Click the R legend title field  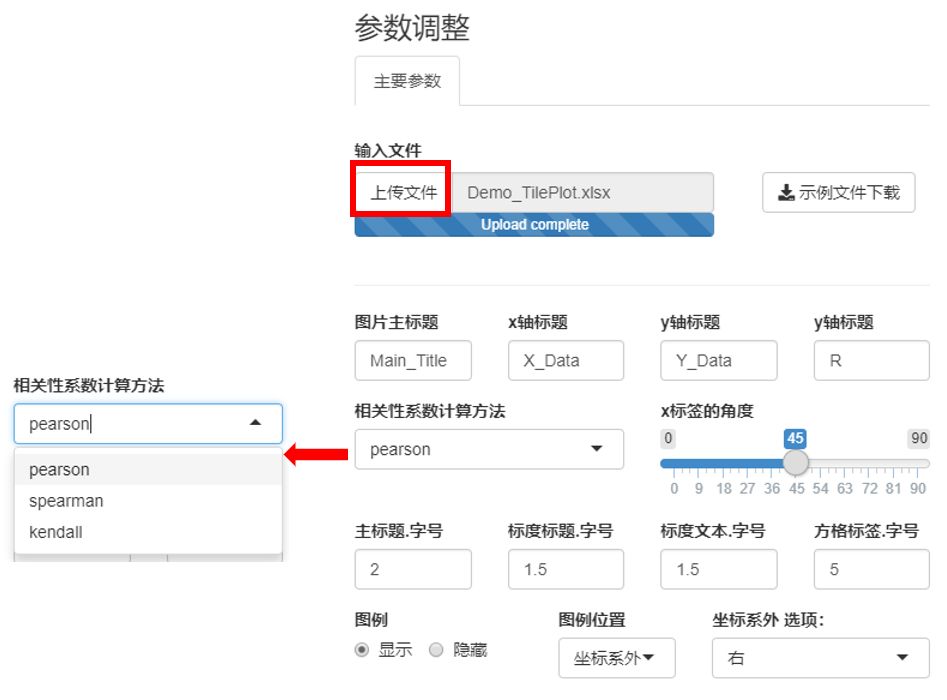871,360
